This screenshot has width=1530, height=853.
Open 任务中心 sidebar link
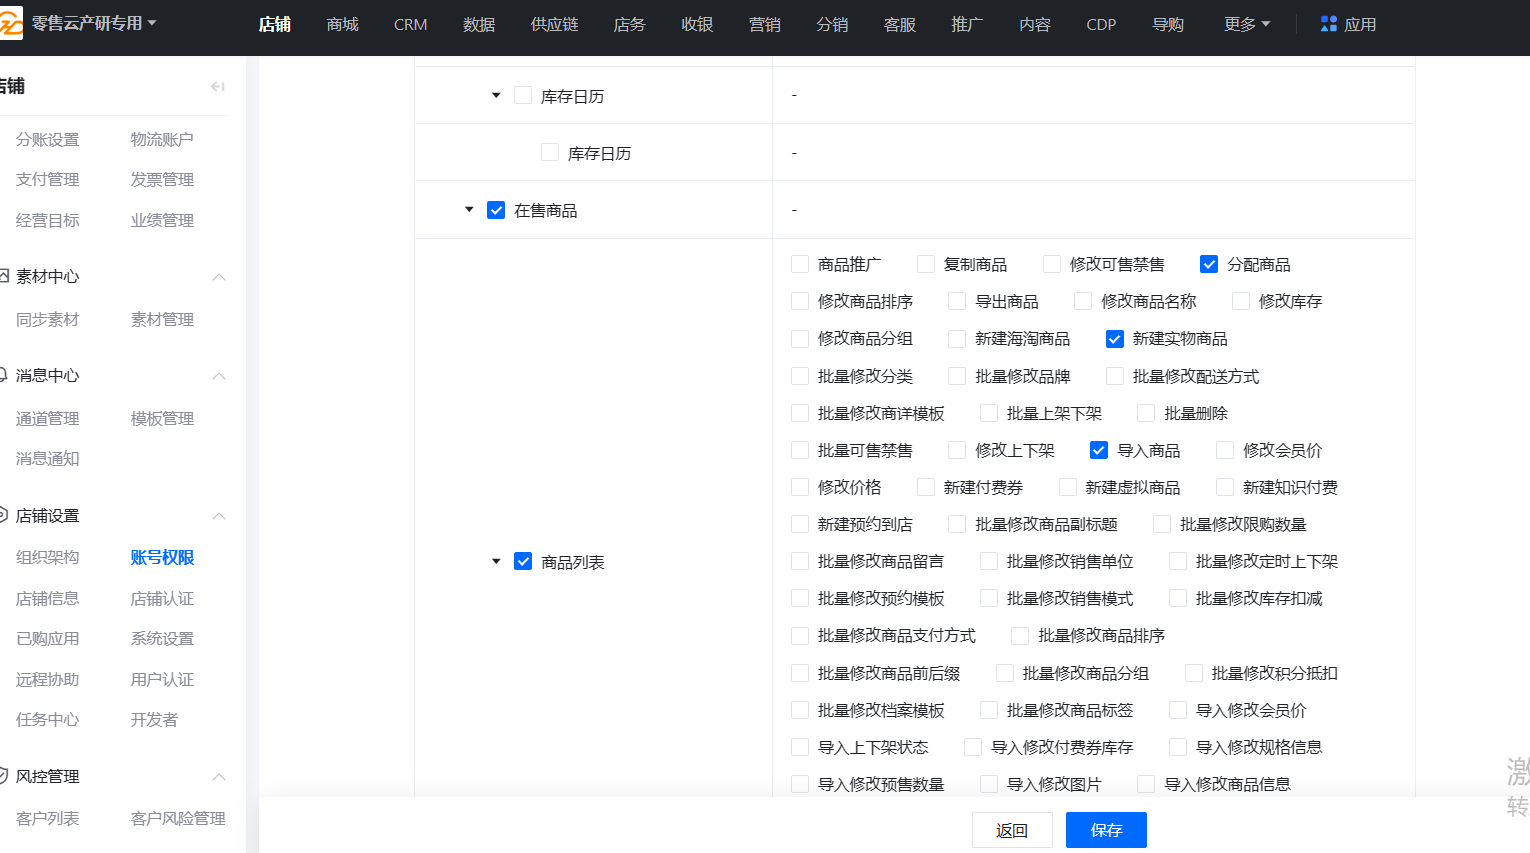pyautogui.click(x=47, y=719)
